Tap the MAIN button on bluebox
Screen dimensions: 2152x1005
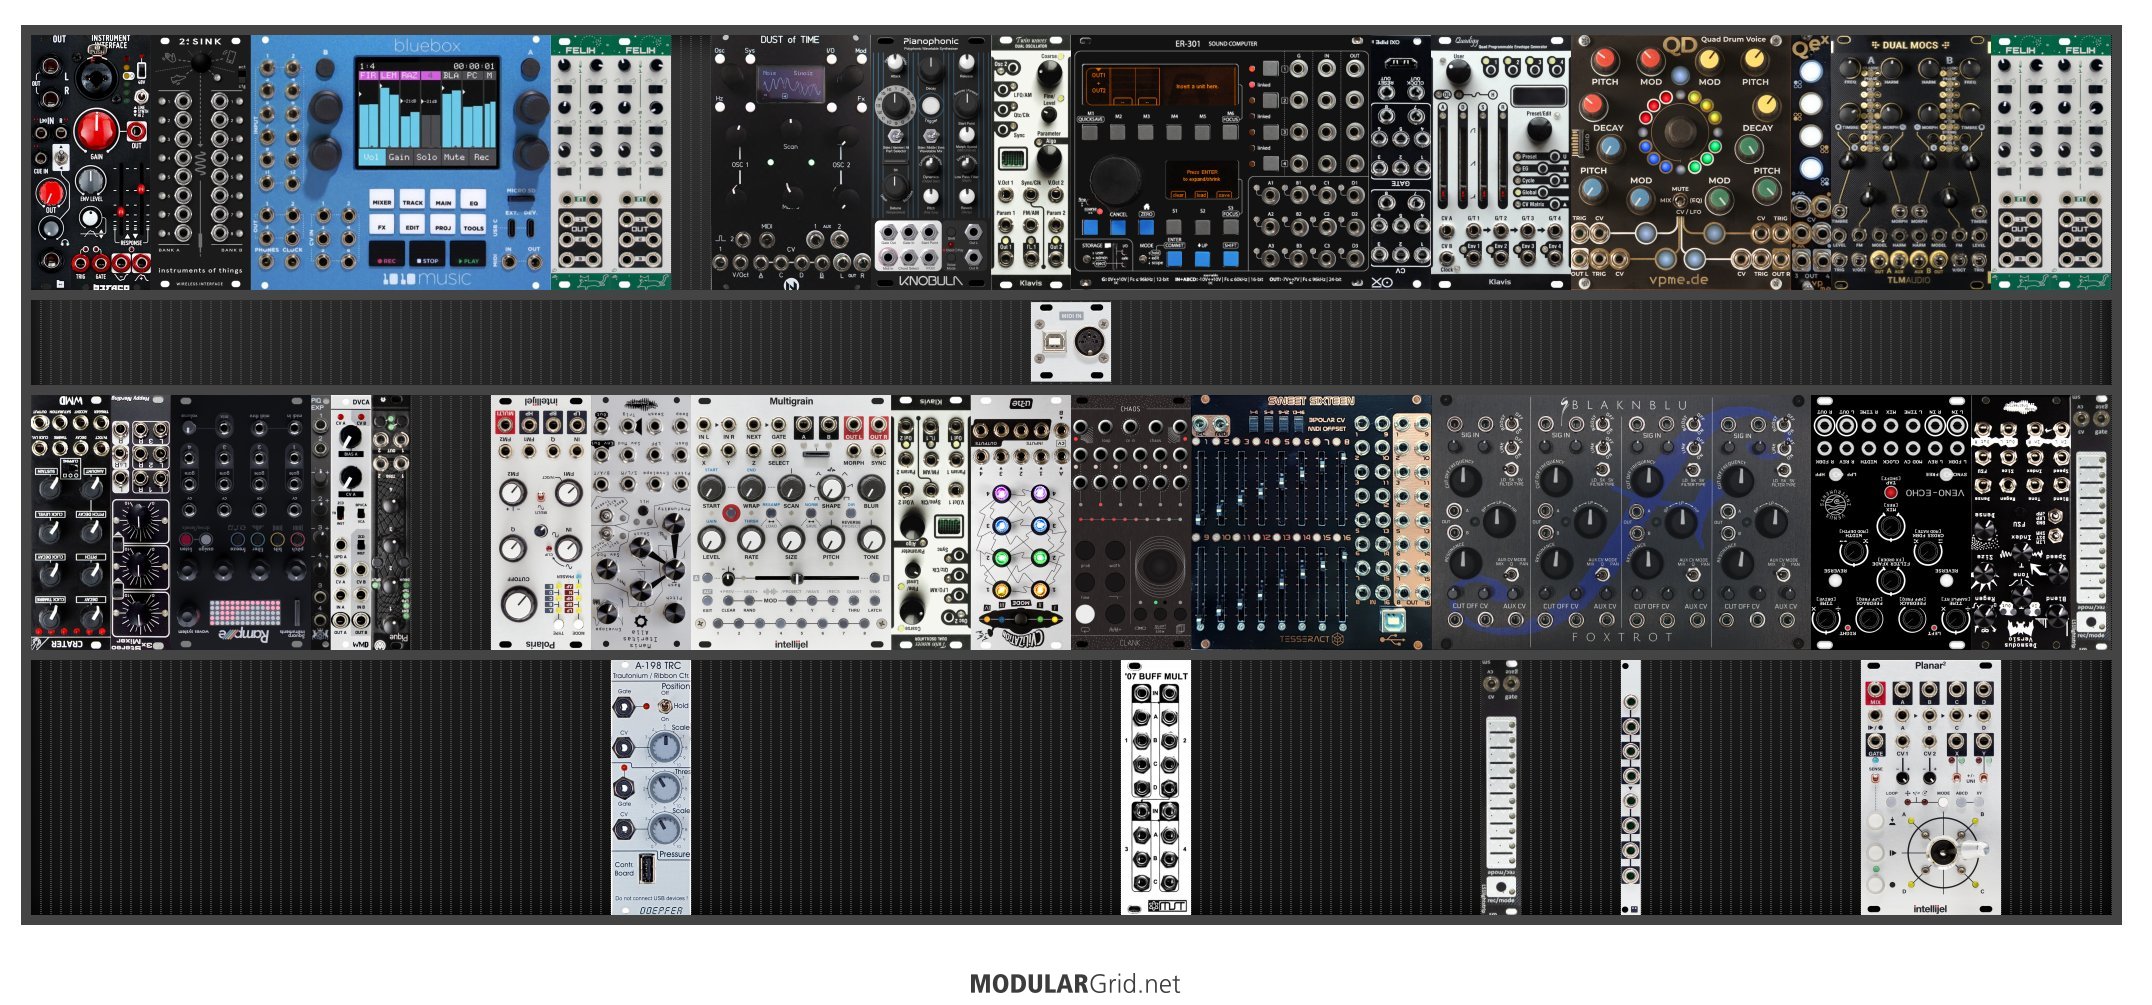coord(443,201)
